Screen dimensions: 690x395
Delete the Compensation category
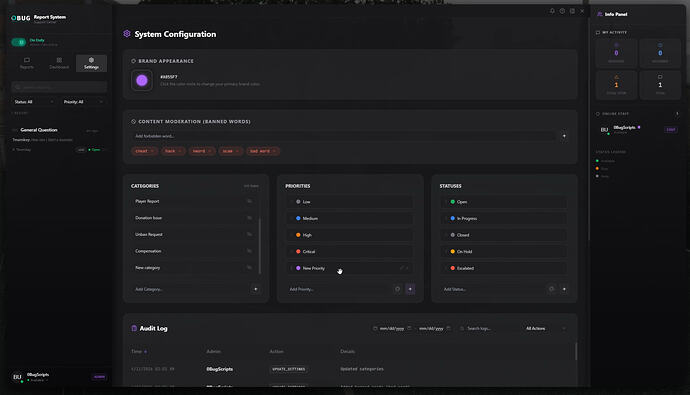coord(250,251)
